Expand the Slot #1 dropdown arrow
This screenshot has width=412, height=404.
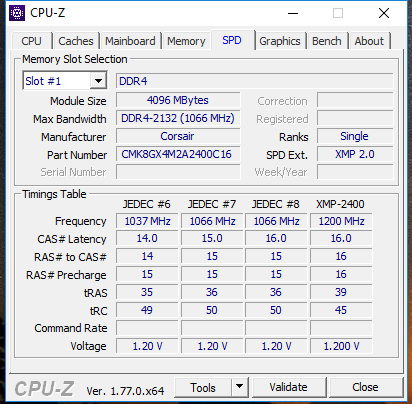coord(98,81)
